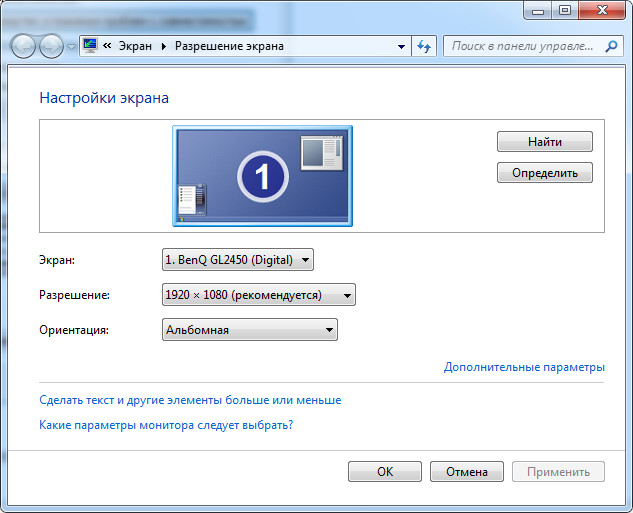Image resolution: width=633 pixels, height=513 pixels.
Task: Open the address bar history dropdown
Action: (x=401, y=46)
